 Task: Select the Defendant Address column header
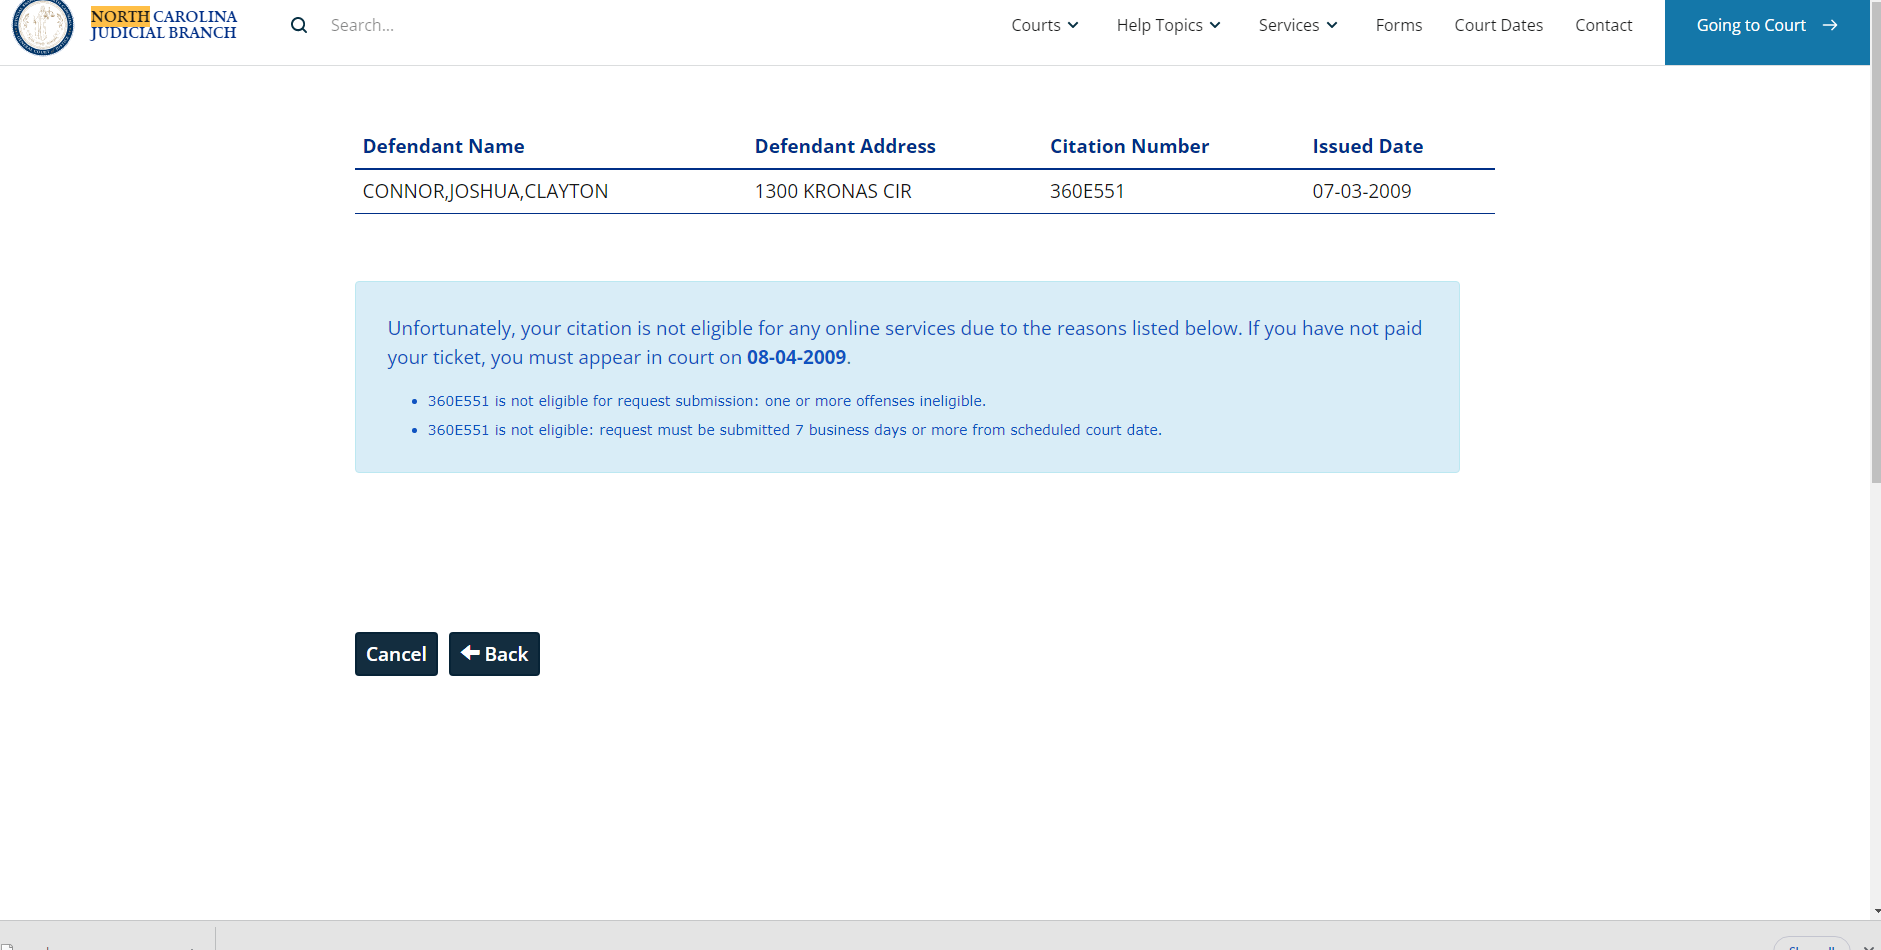click(x=845, y=146)
